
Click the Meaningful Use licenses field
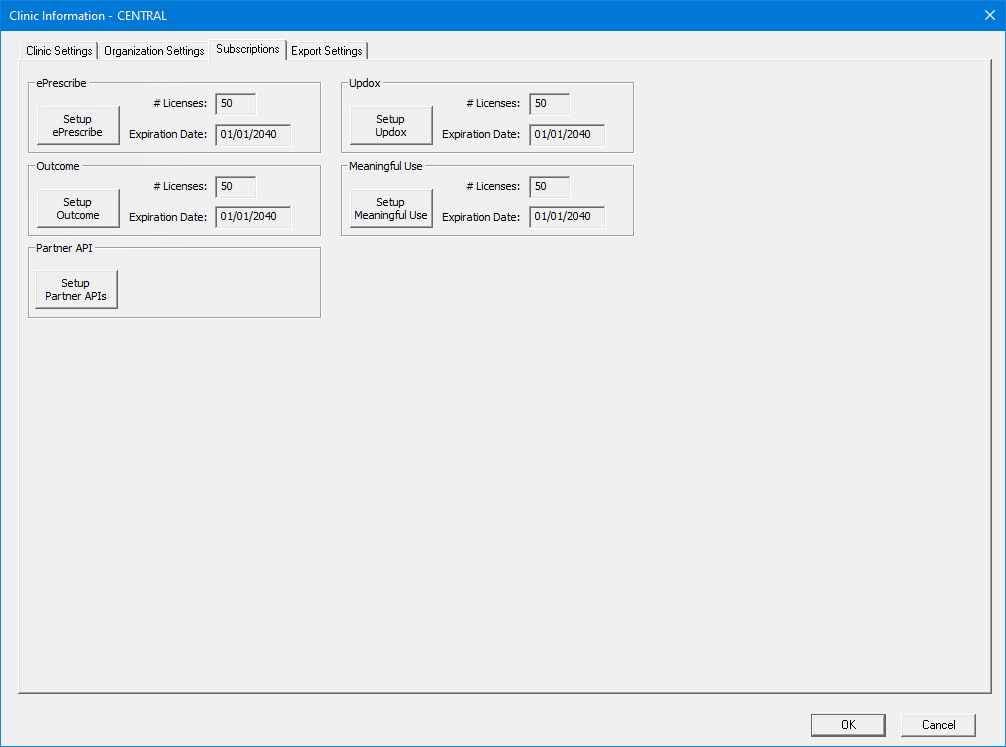[x=549, y=187]
